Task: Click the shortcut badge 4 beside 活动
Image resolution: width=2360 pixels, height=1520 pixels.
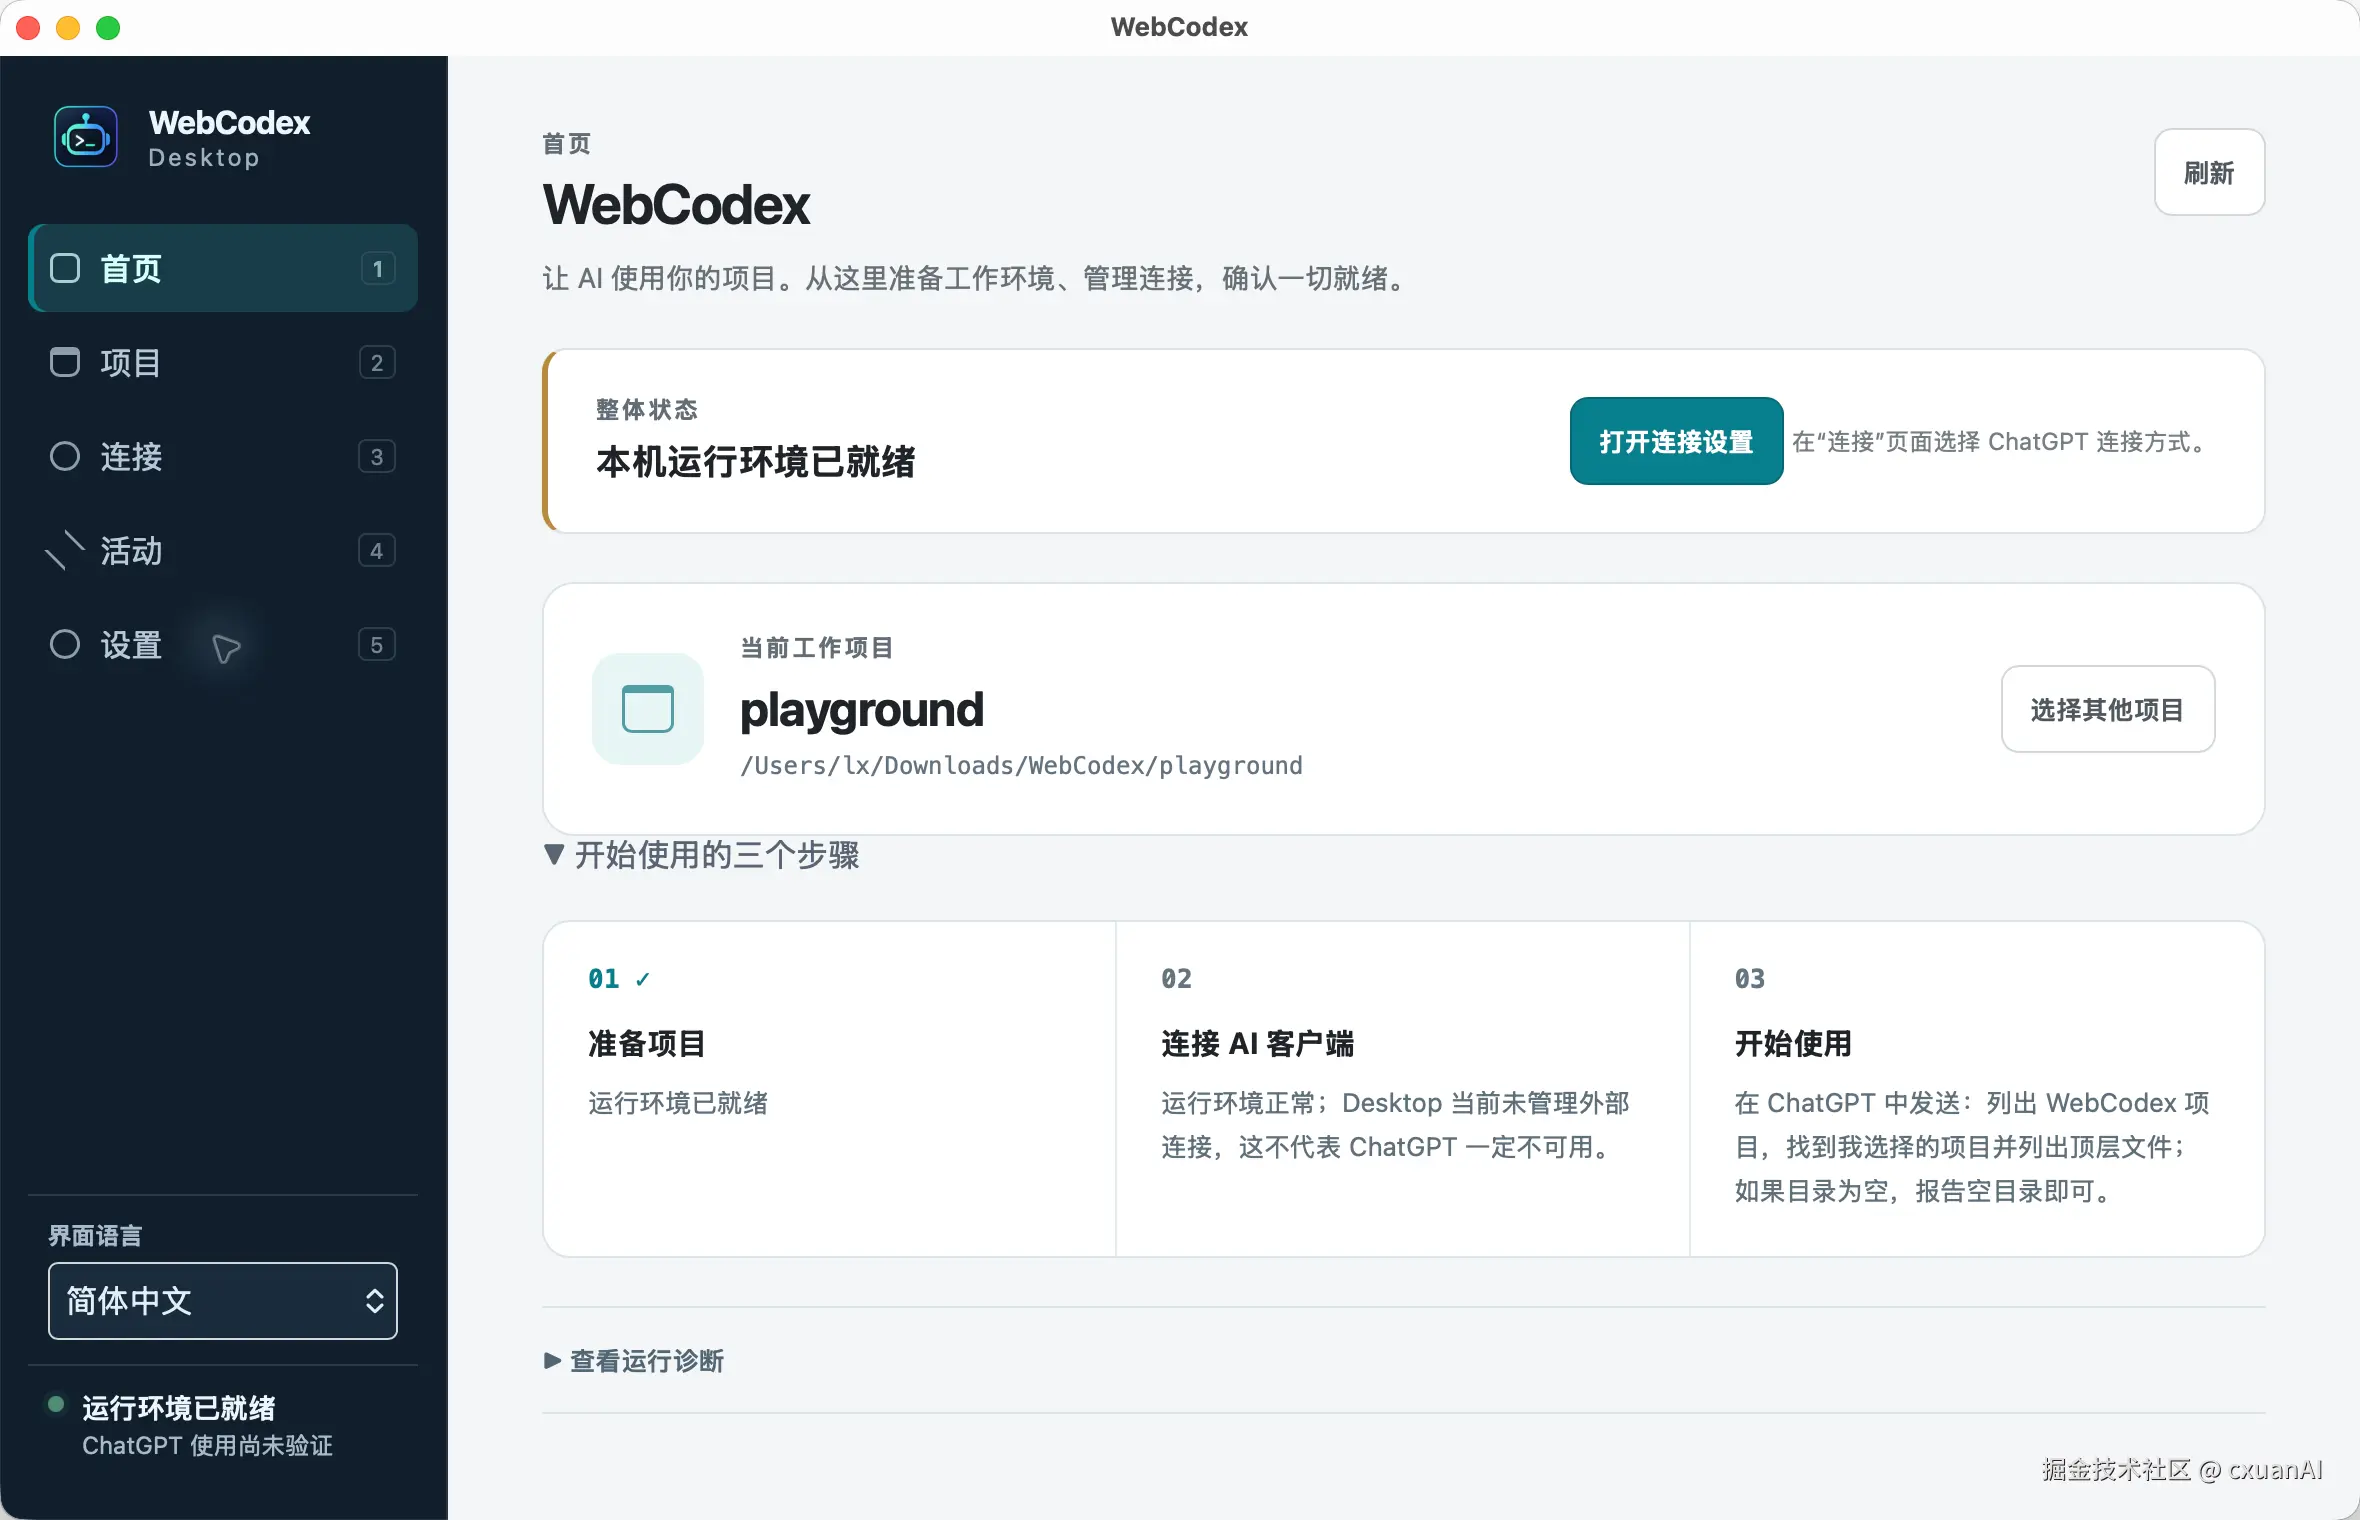Action: click(377, 550)
